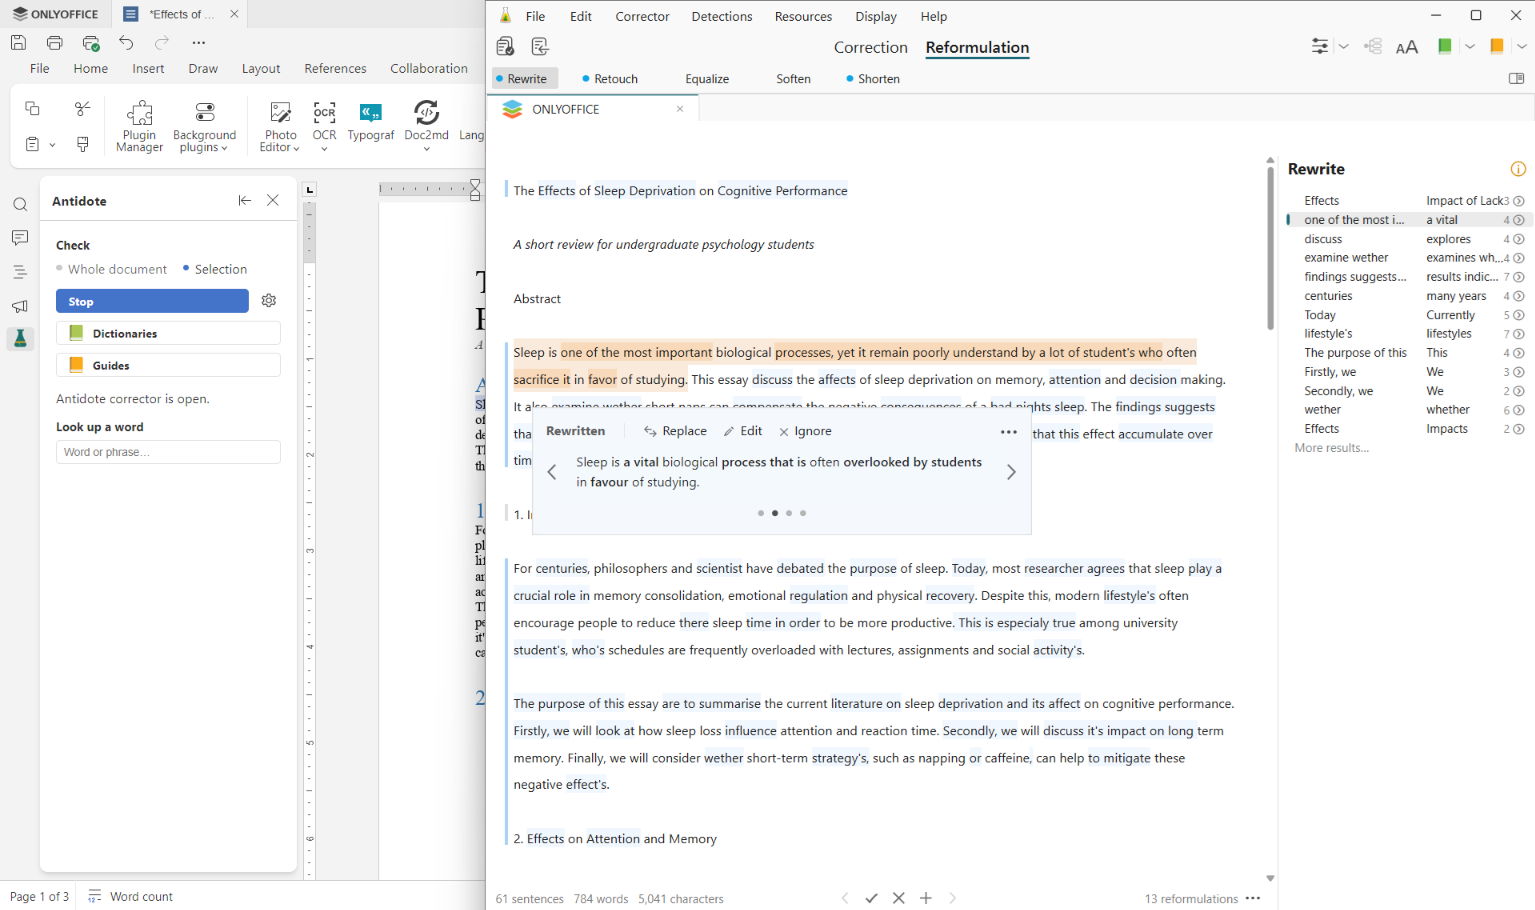Click the plus icon in bottom bar
The width and height of the screenshot is (1535, 910).
[926, 898]
